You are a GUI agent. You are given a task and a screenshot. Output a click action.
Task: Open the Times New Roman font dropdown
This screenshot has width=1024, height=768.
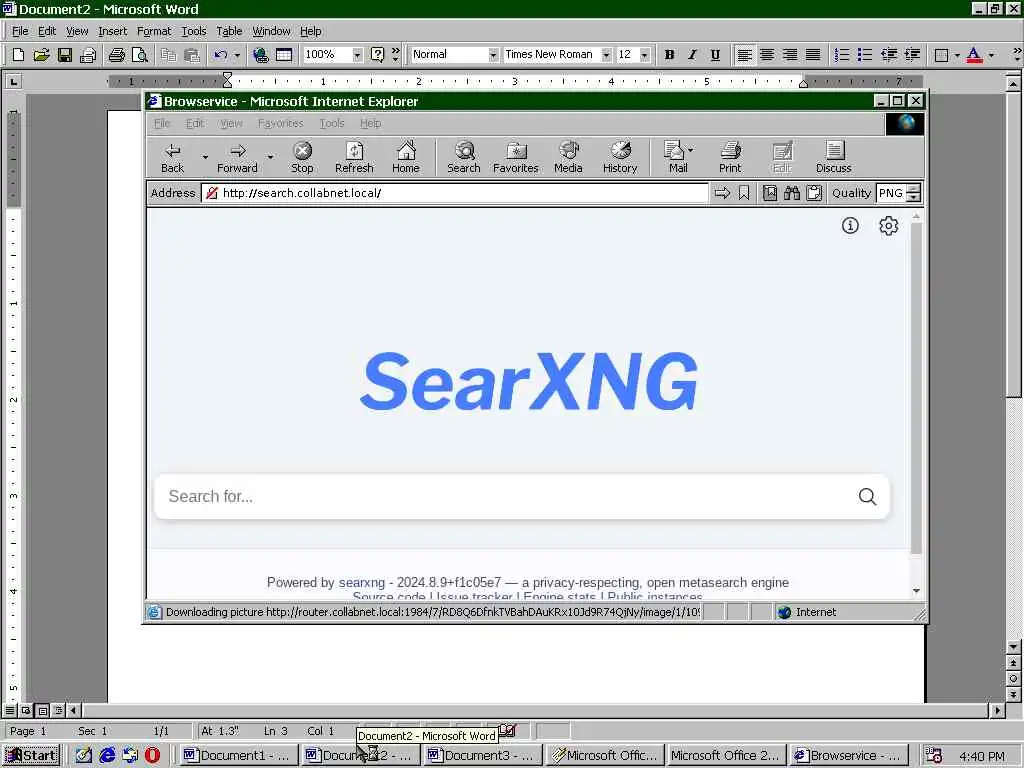[607, 55]
